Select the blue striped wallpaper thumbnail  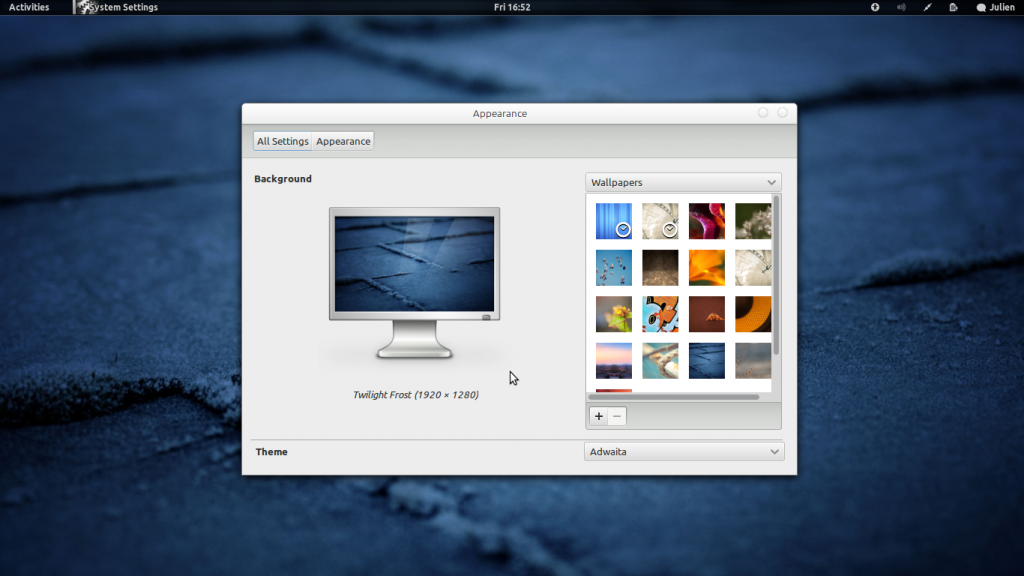coord(613,221)
